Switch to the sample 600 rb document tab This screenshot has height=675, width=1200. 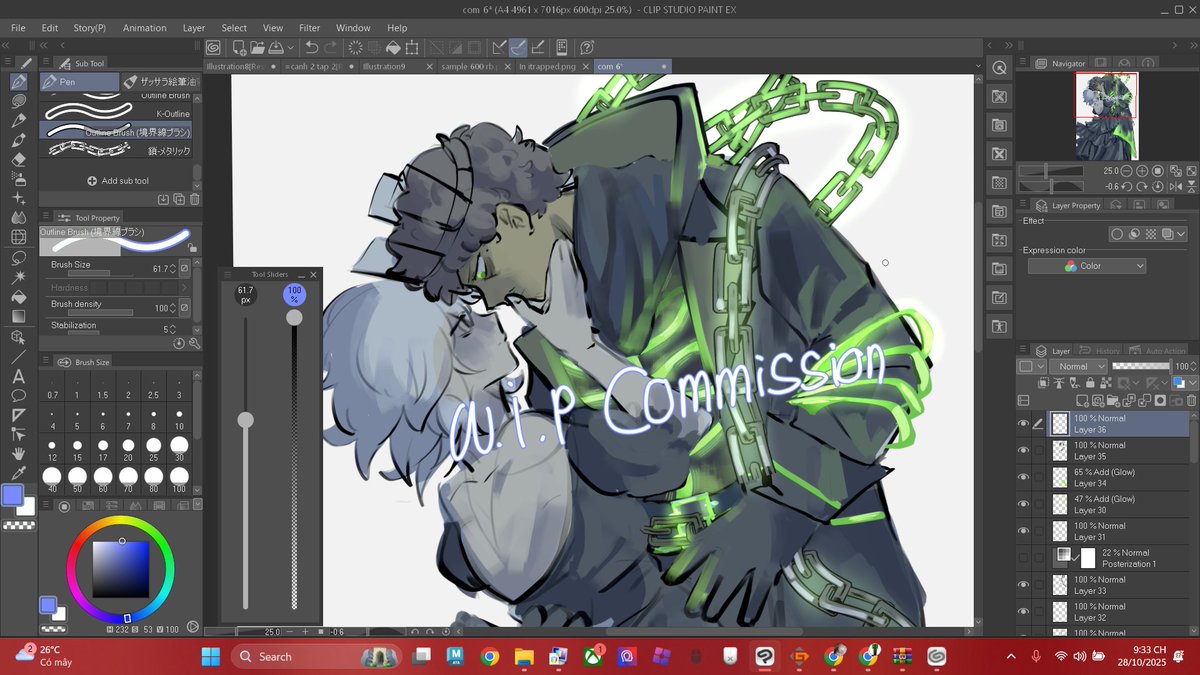click(469, 66)
